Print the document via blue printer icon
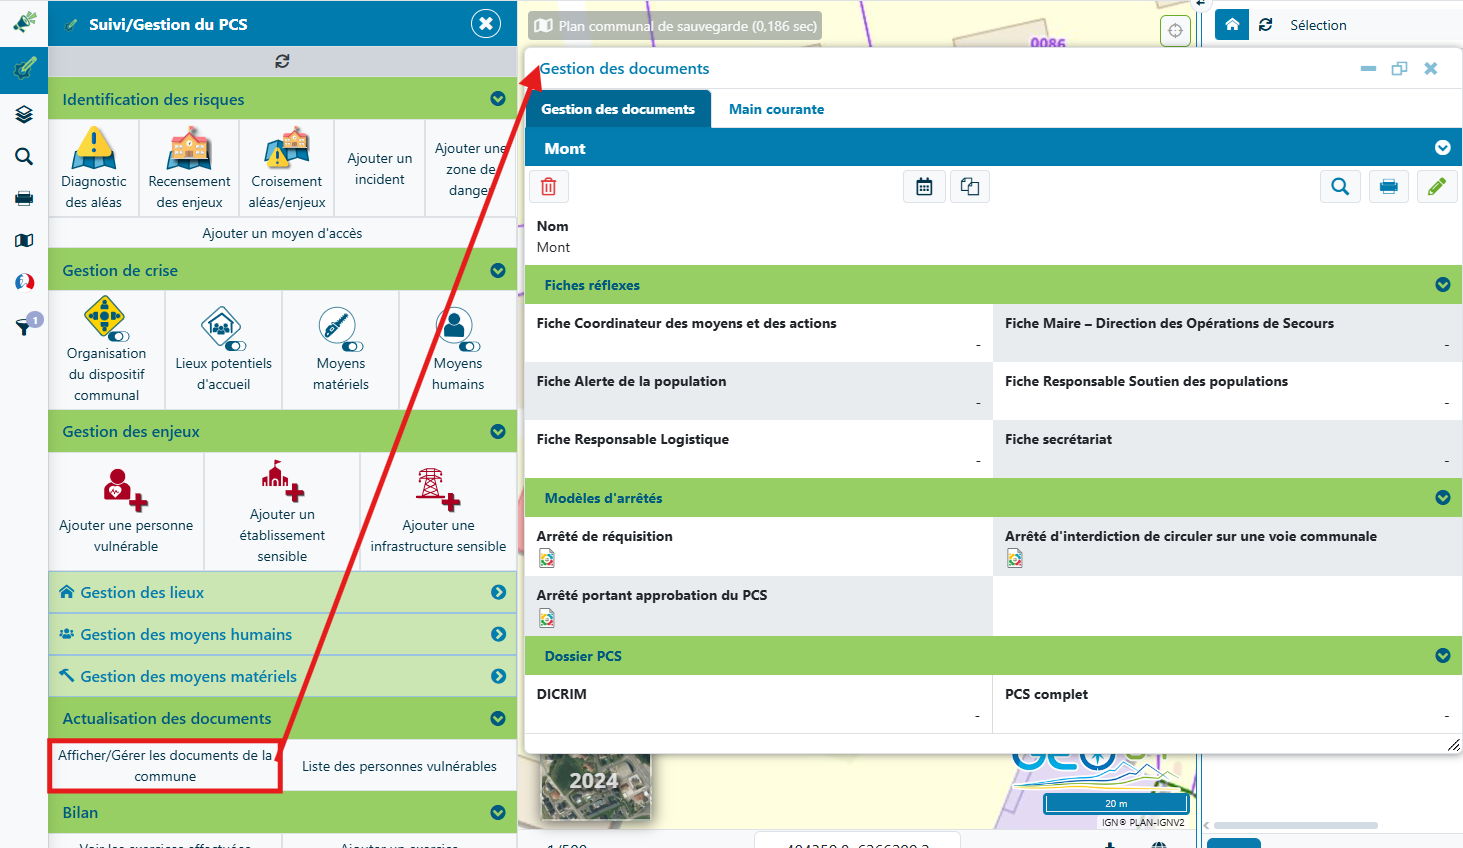Image resolution: width=1463 pixels, height=848 pixels. point(1388,187)
